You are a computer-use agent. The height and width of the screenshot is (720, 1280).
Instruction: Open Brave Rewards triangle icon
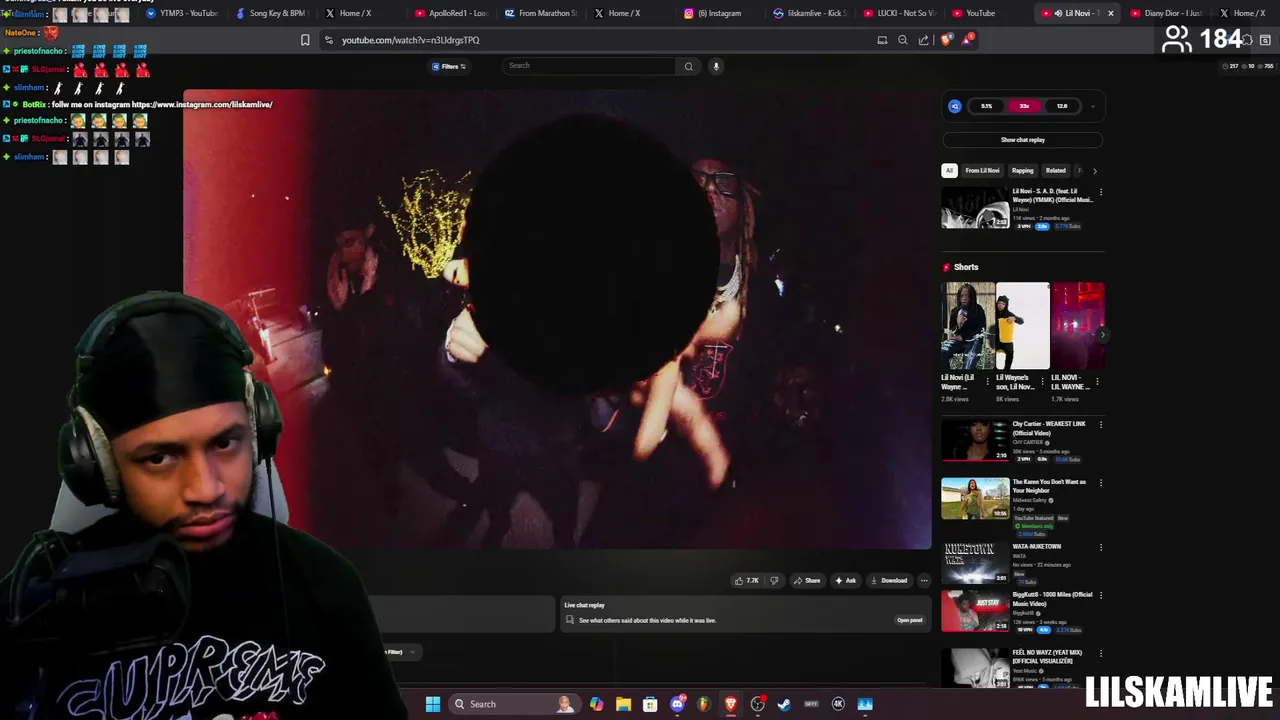tap(967, 39)
